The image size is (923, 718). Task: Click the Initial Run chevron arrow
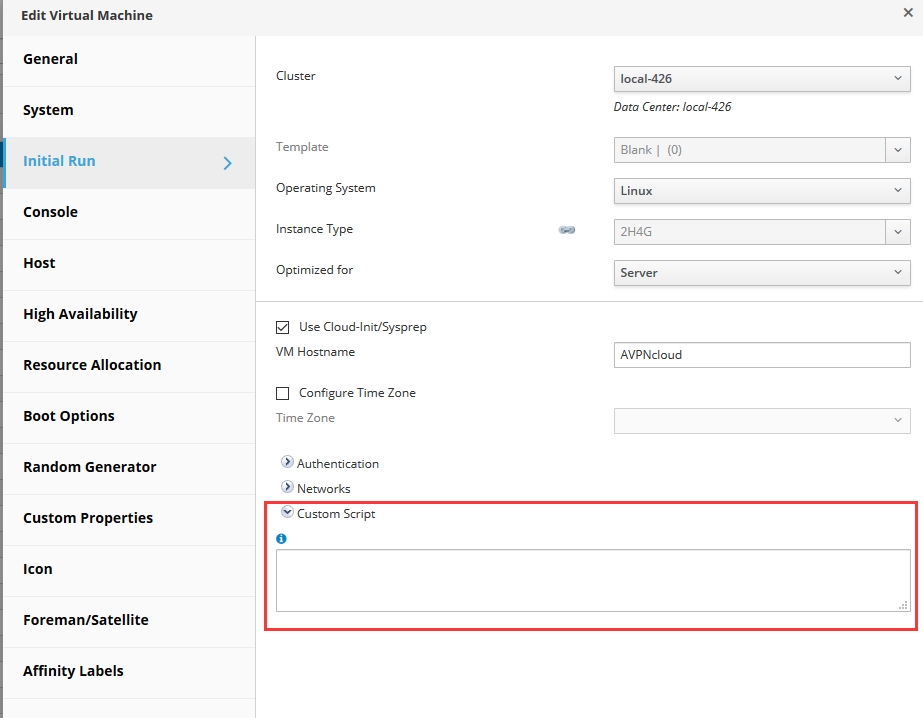(x=228, y=163)
